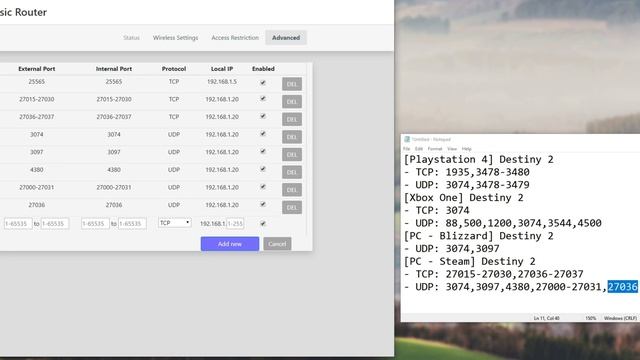The image size is (640, 360).
Task: Open the protocol TCP dropdown
Action: (175, 223)
